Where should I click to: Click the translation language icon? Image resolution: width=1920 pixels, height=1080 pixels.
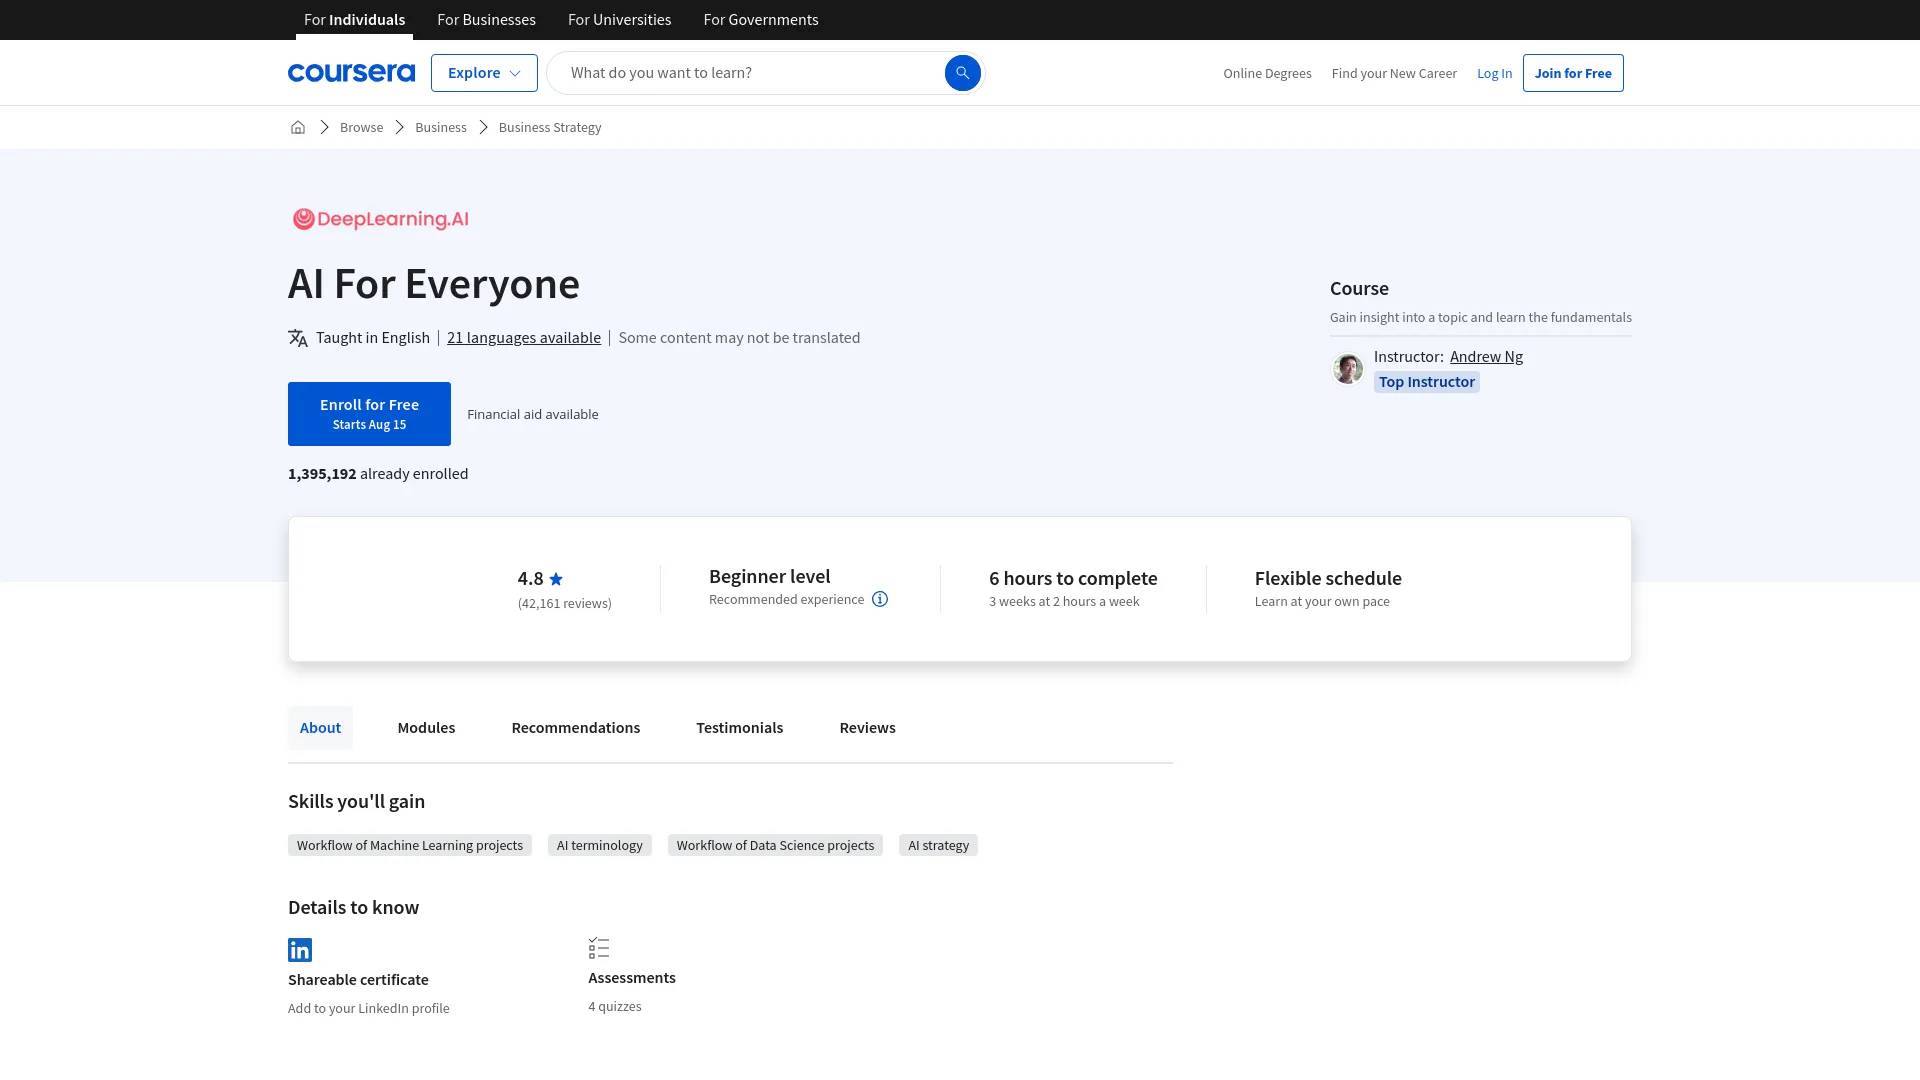pos(298,338)
